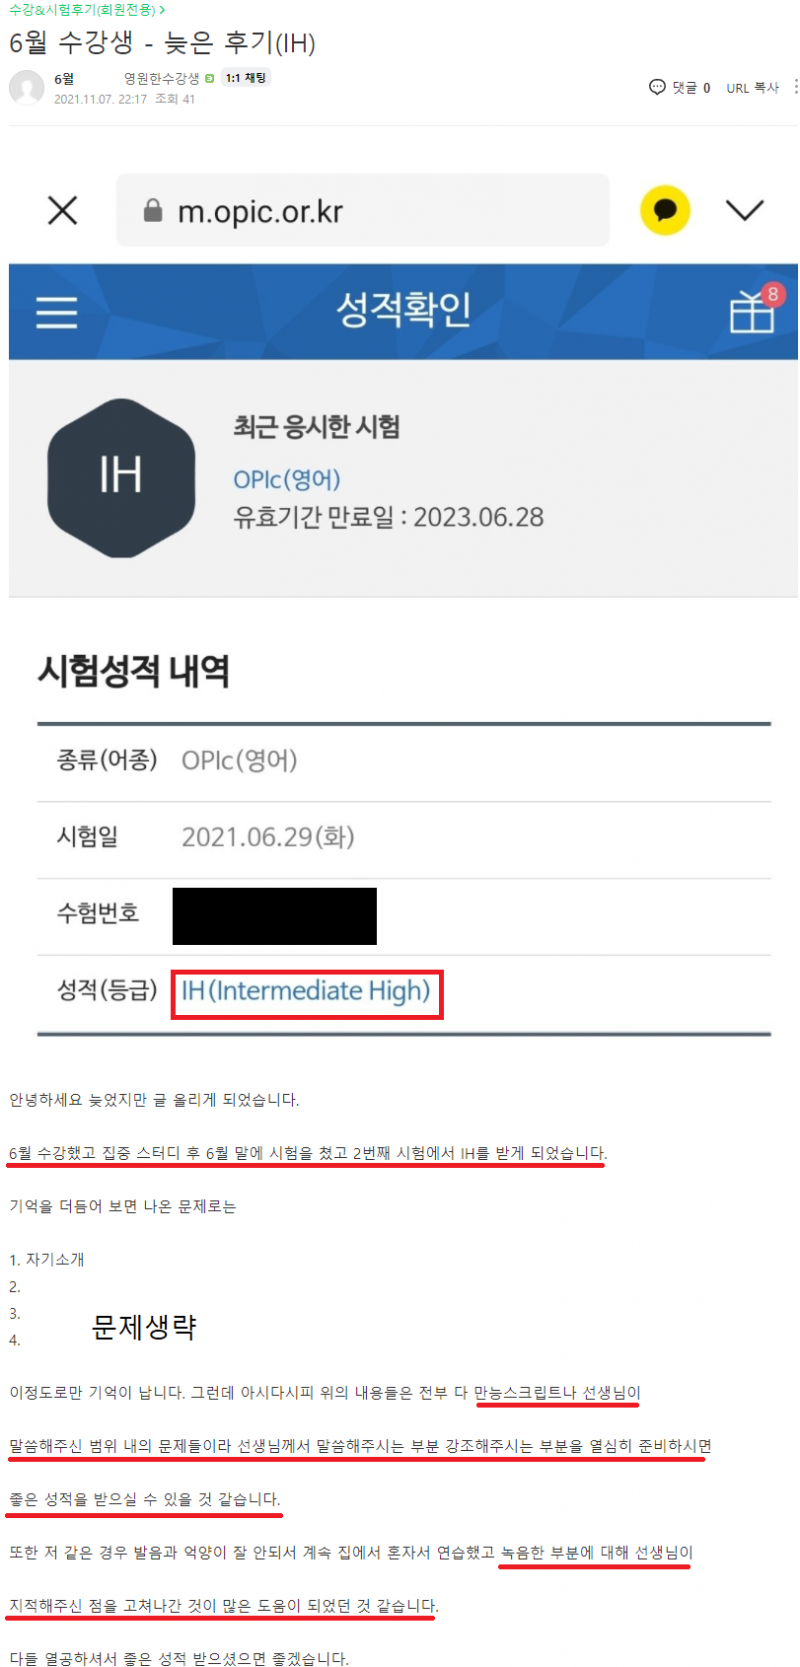
Task: Click the IH(Intermediate High) grade result
Action: click(x=306, y=991)
